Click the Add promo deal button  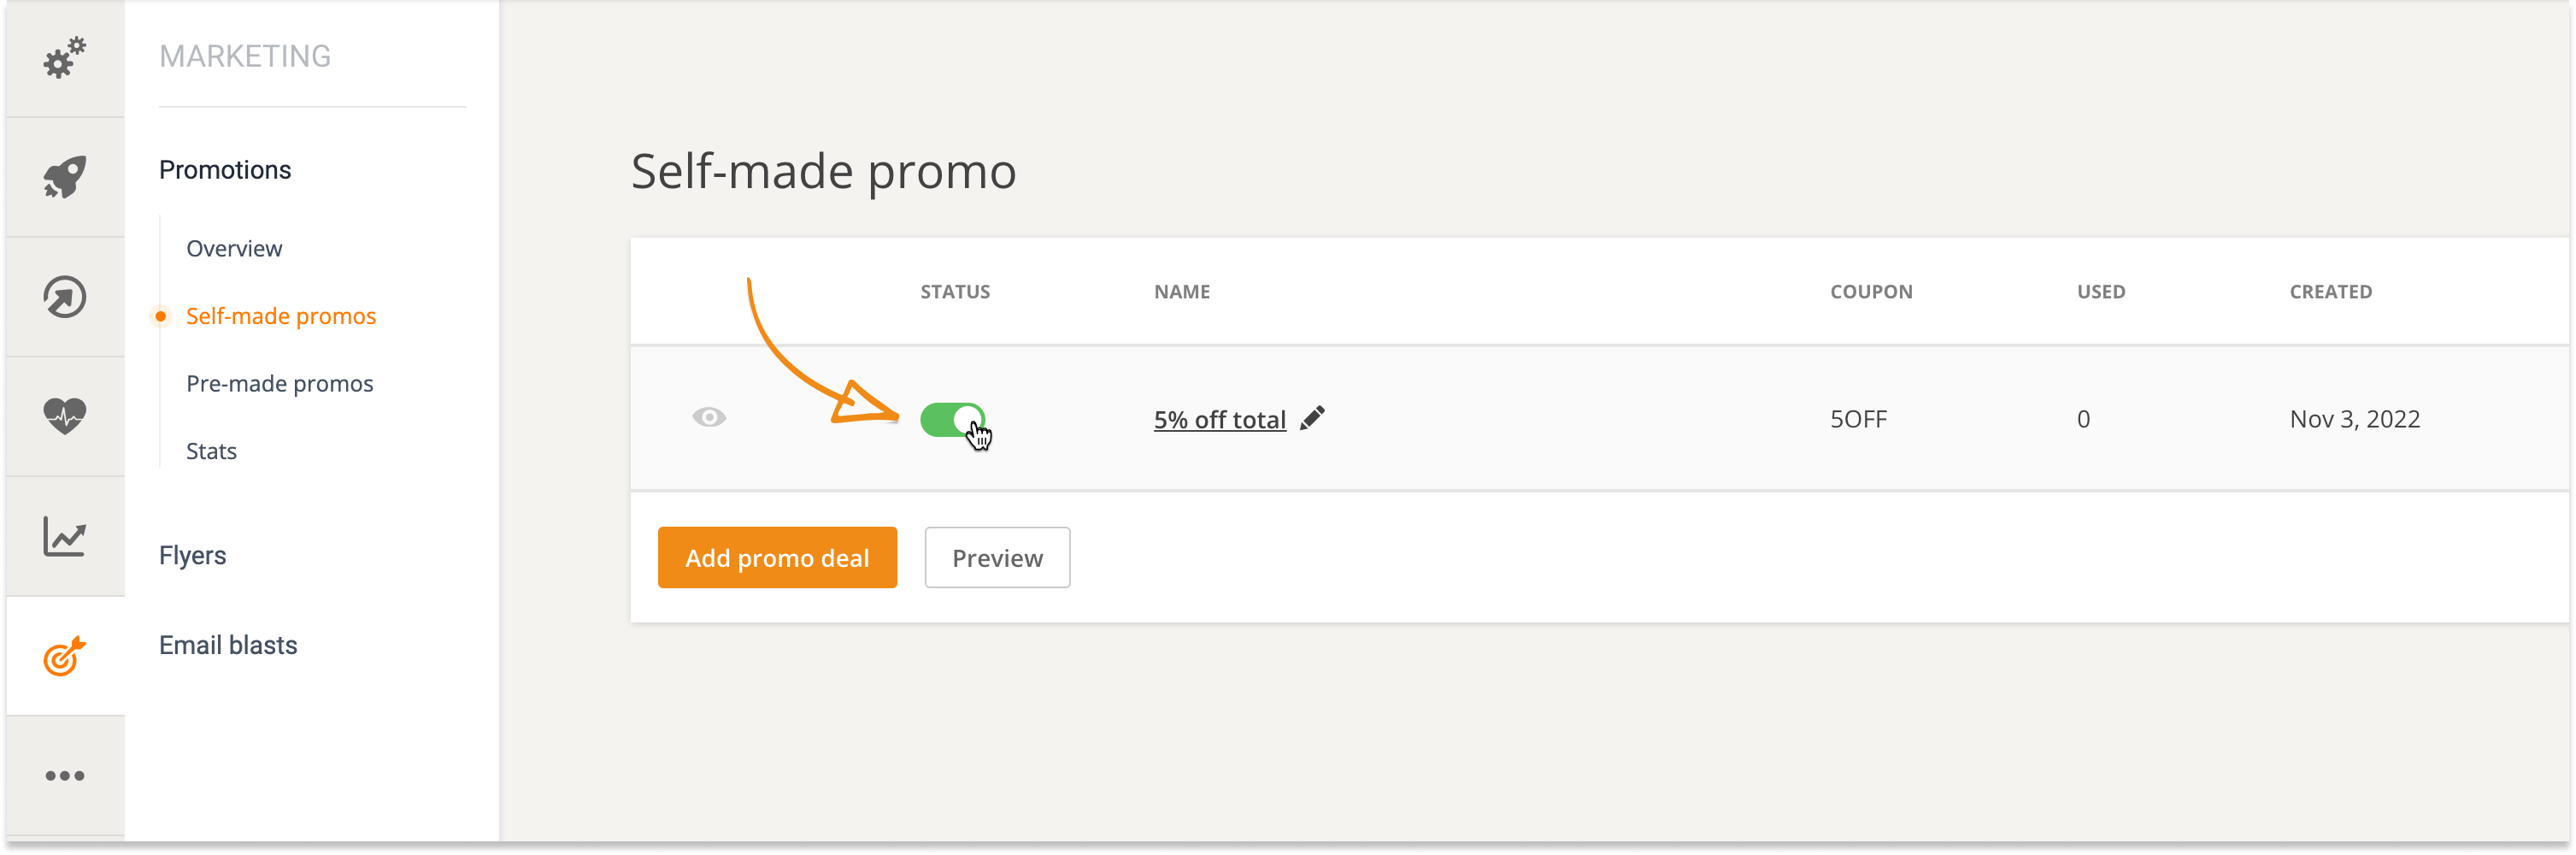point(777,558)
